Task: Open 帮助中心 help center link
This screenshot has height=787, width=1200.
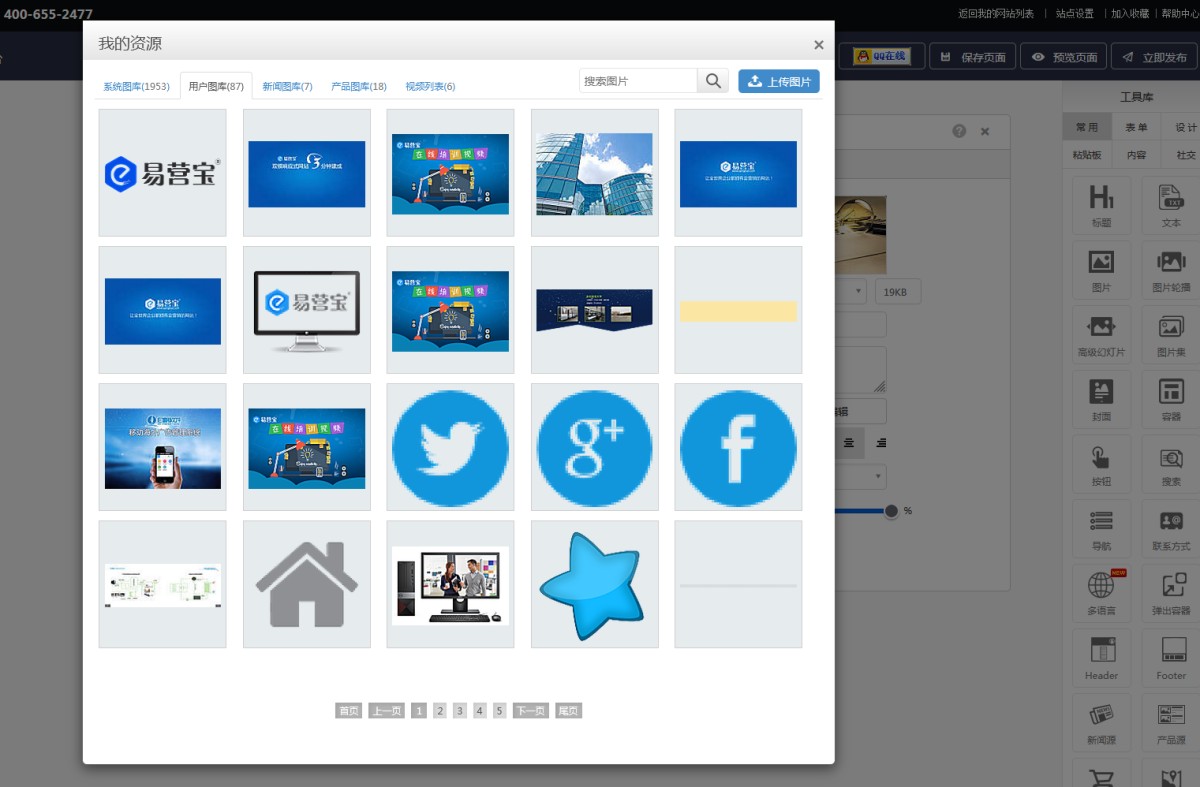Action: coord(1181,14)
